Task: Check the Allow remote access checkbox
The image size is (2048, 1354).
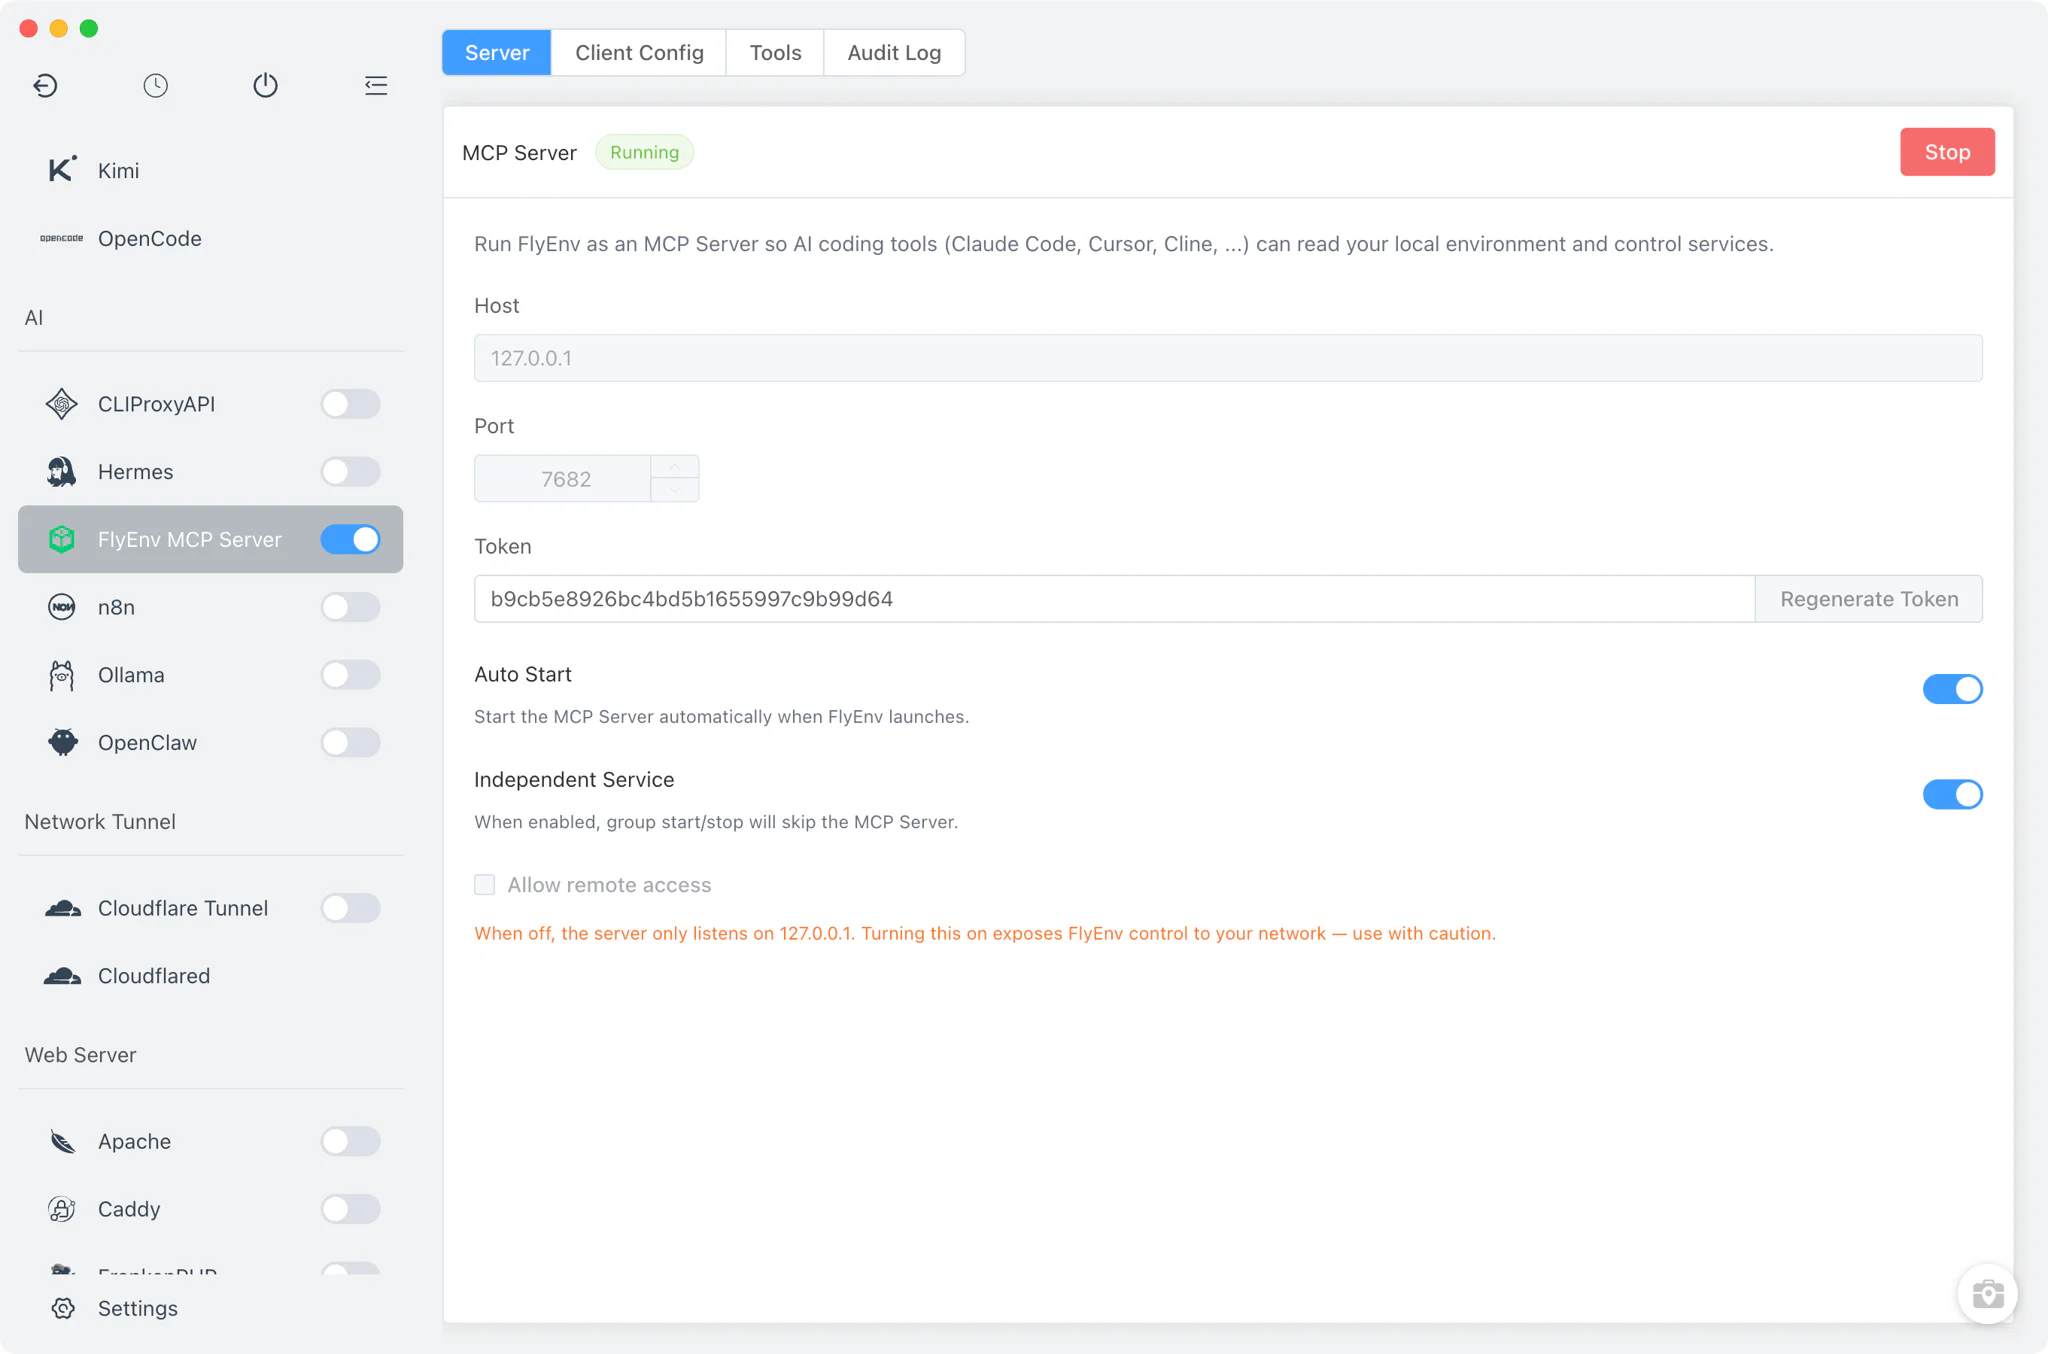Action: coord(485,885)
